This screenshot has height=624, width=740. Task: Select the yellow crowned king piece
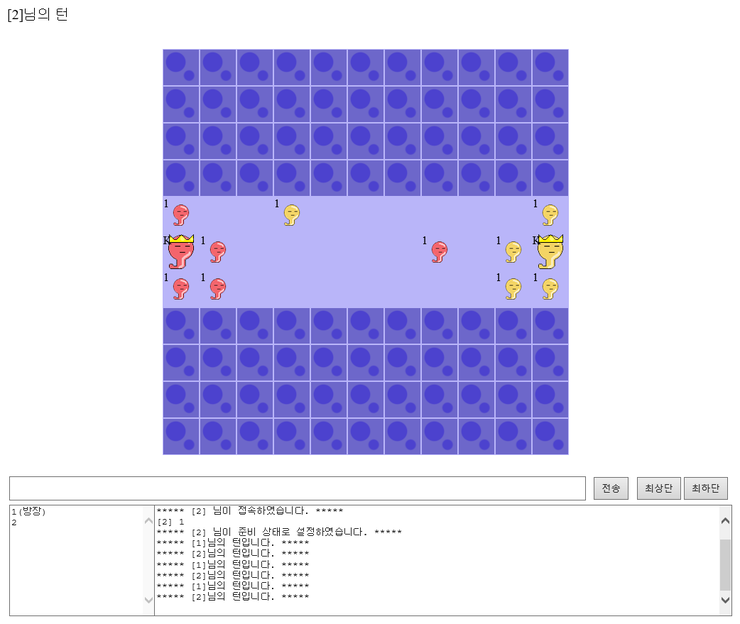click(x=550, y=251)
